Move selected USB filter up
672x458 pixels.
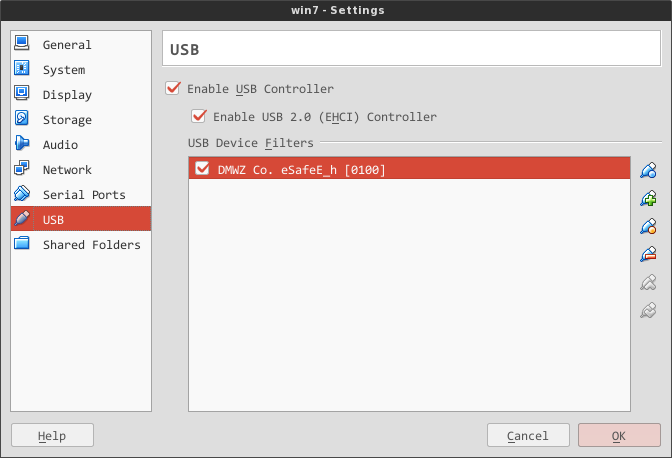648,283
